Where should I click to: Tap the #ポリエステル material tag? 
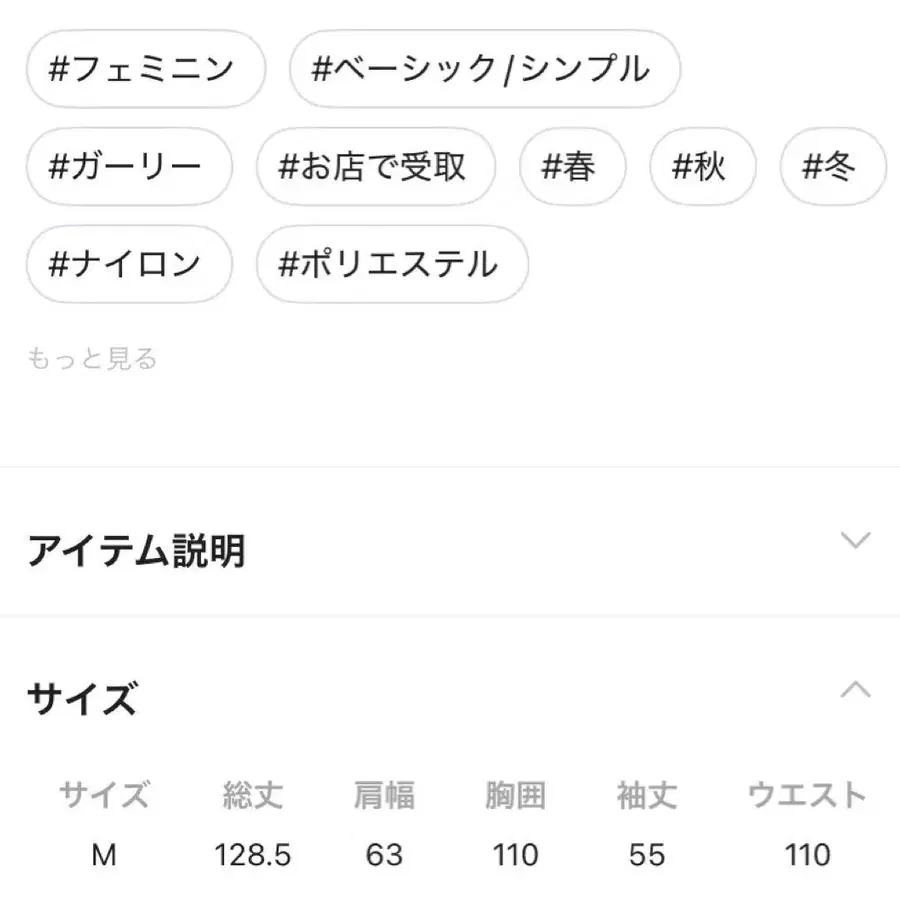point(392,264)
